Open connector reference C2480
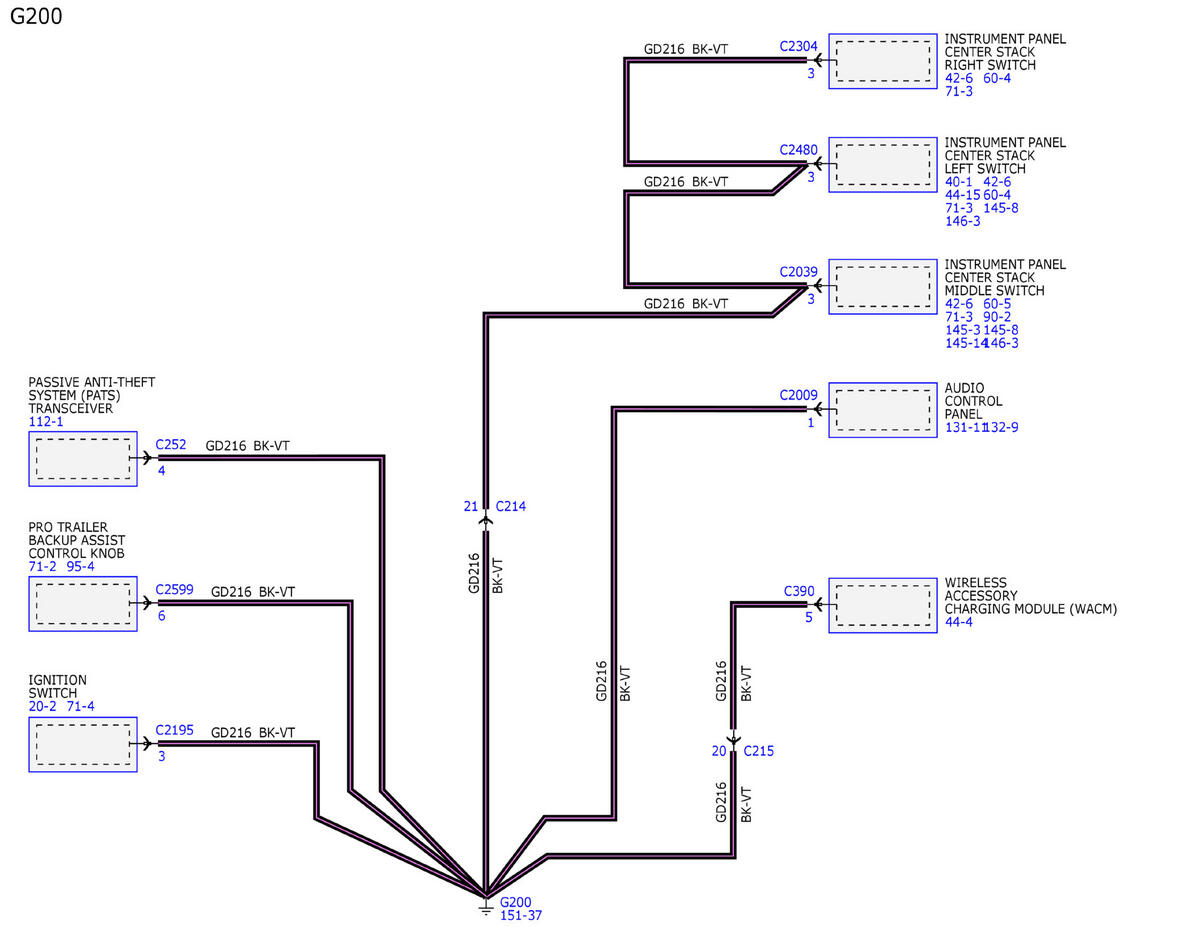 click(x=799, y=150)
